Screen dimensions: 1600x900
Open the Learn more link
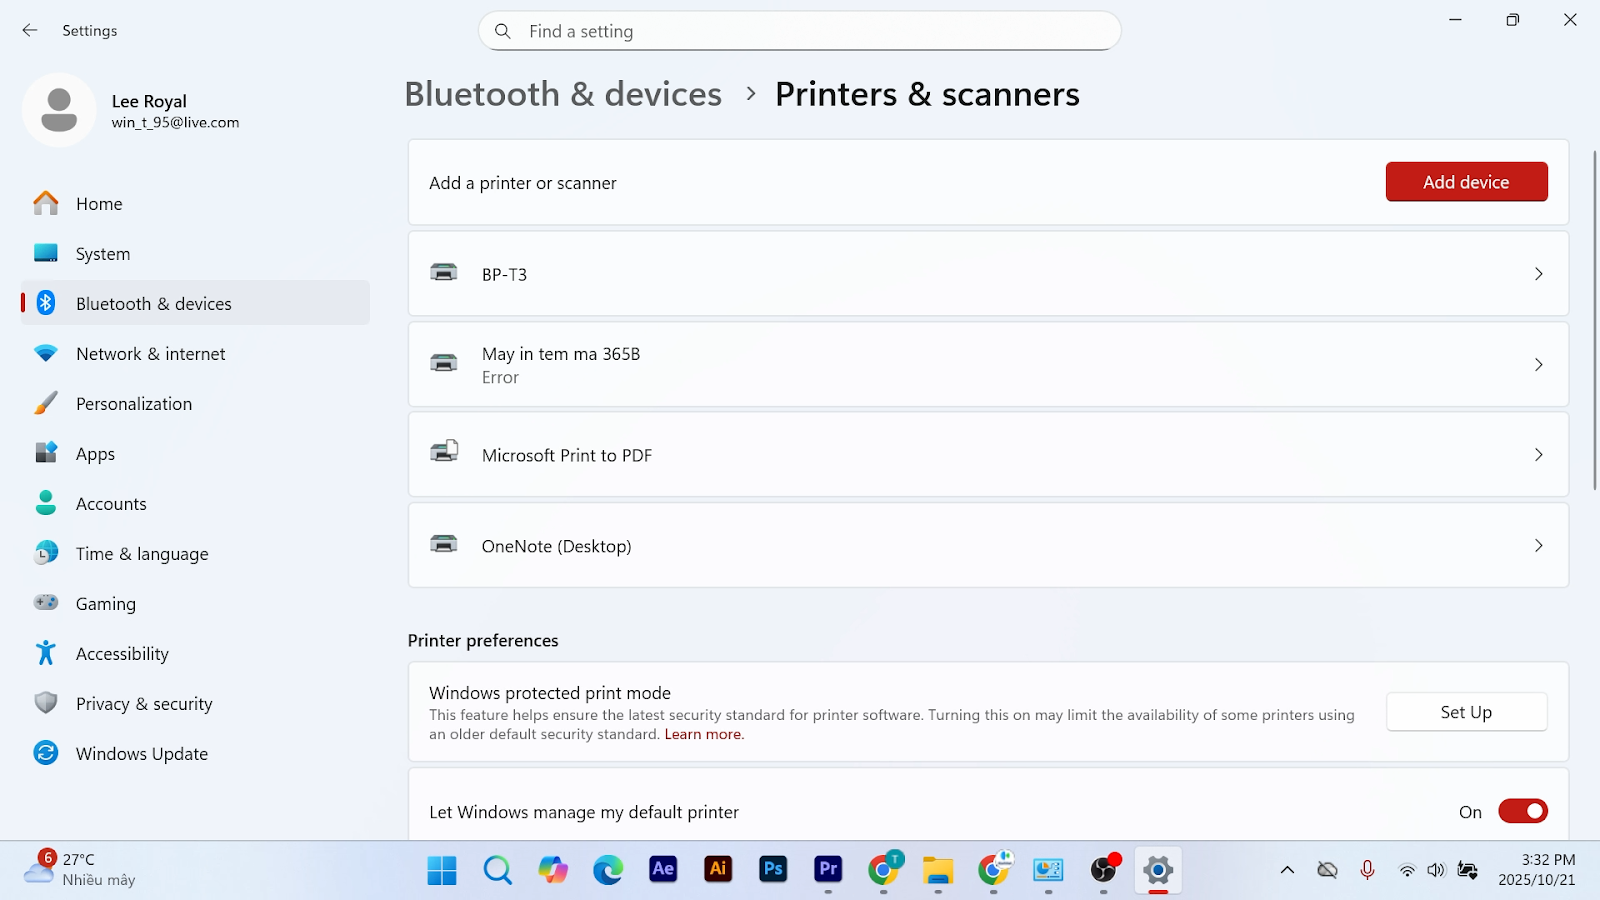click(703, 734)
